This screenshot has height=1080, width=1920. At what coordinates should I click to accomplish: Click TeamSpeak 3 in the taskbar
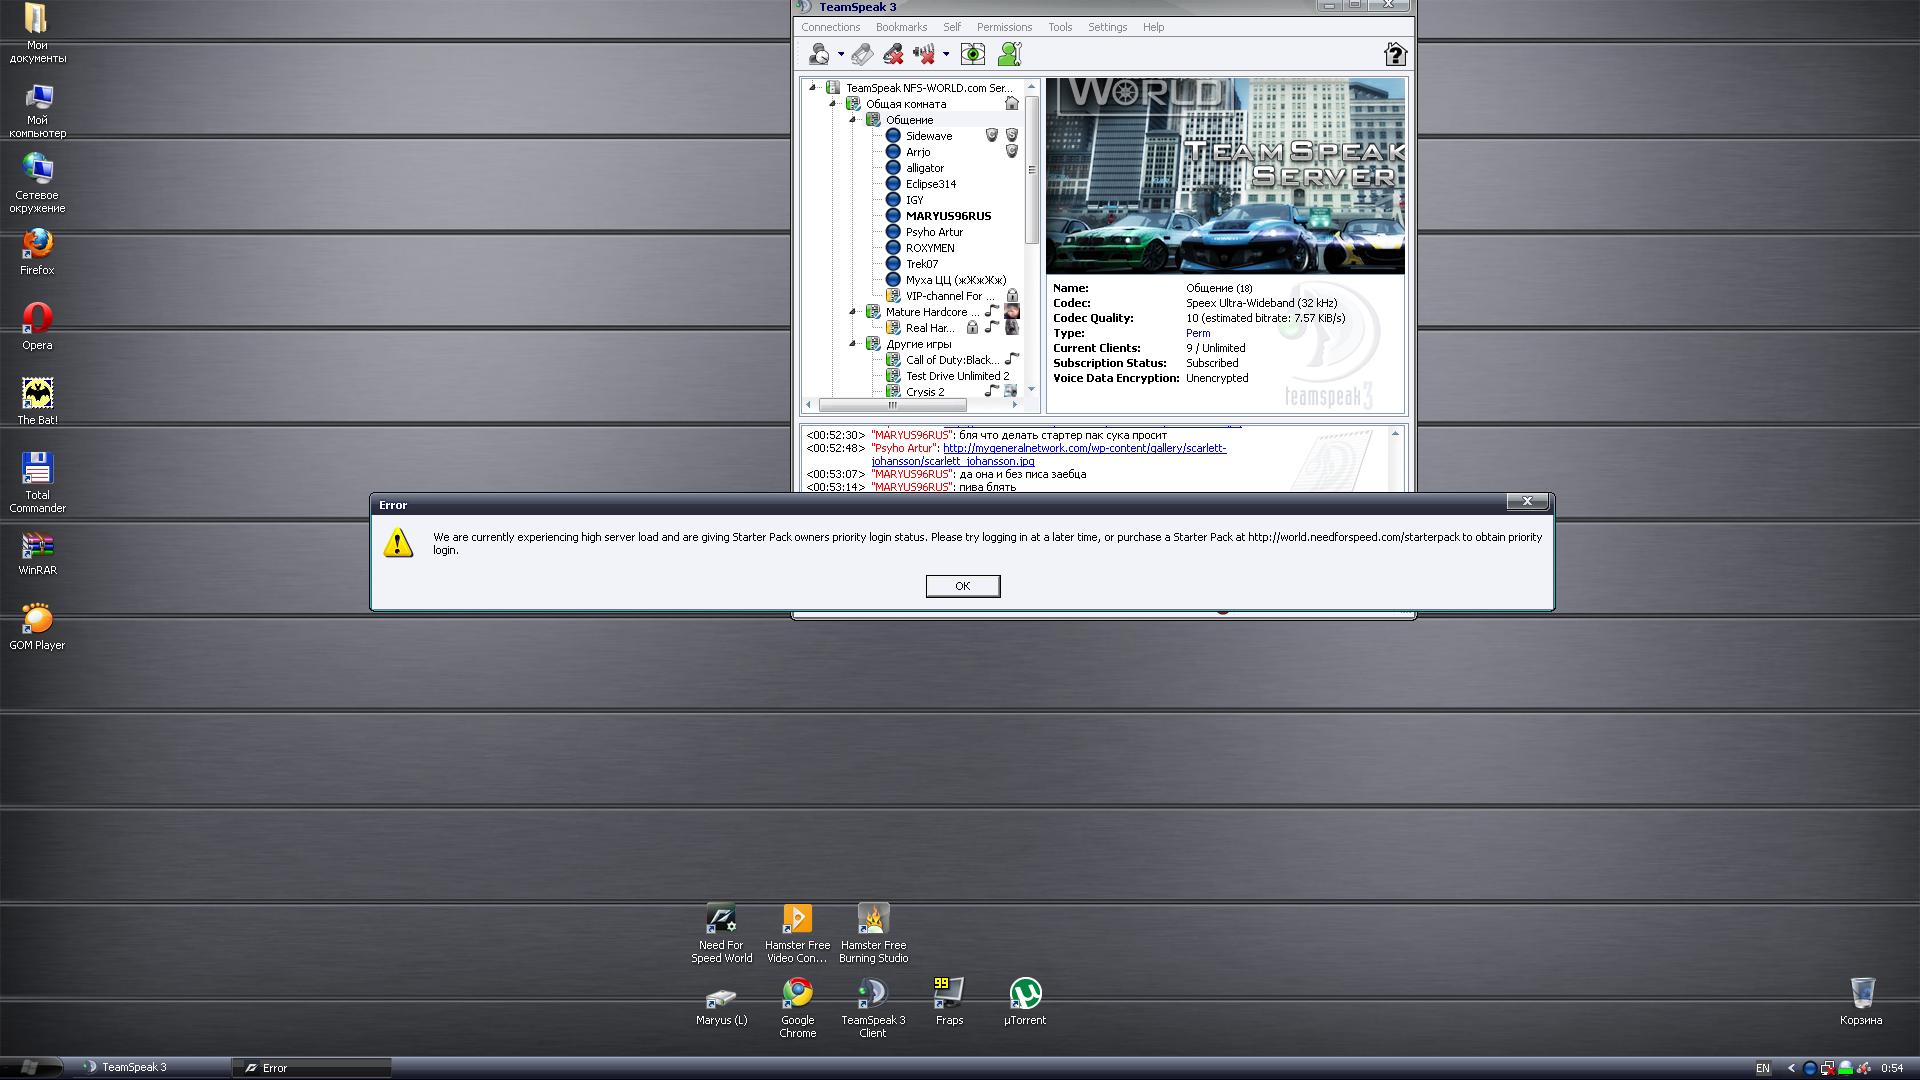pos(134,1067)
